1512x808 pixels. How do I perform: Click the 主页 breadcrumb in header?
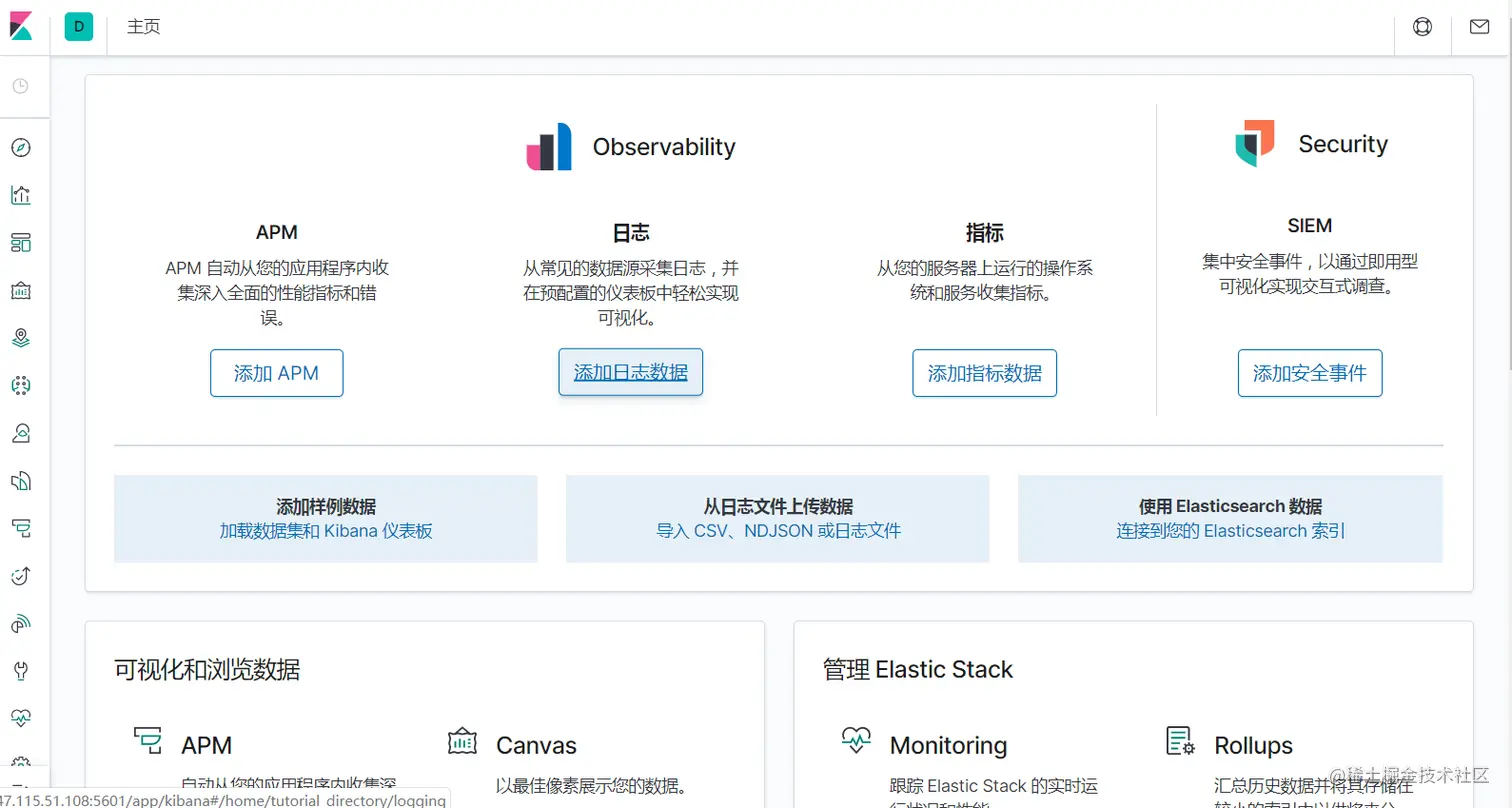click(143, 27)
